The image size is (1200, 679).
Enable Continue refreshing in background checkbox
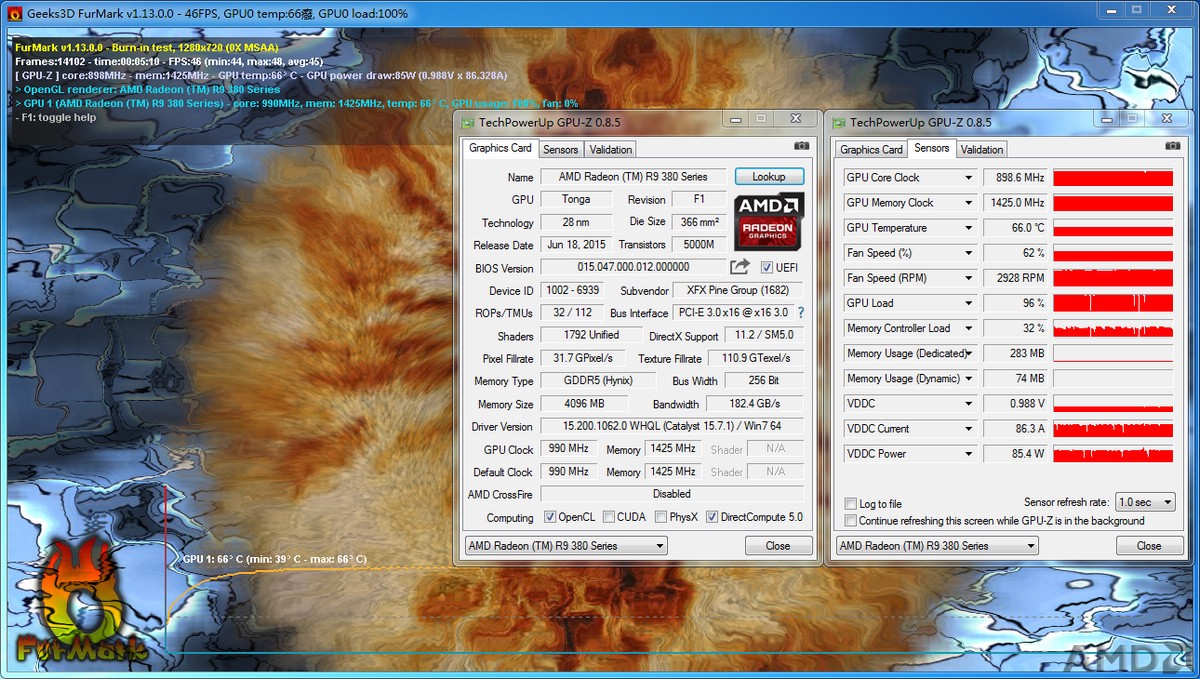(851, 521)
